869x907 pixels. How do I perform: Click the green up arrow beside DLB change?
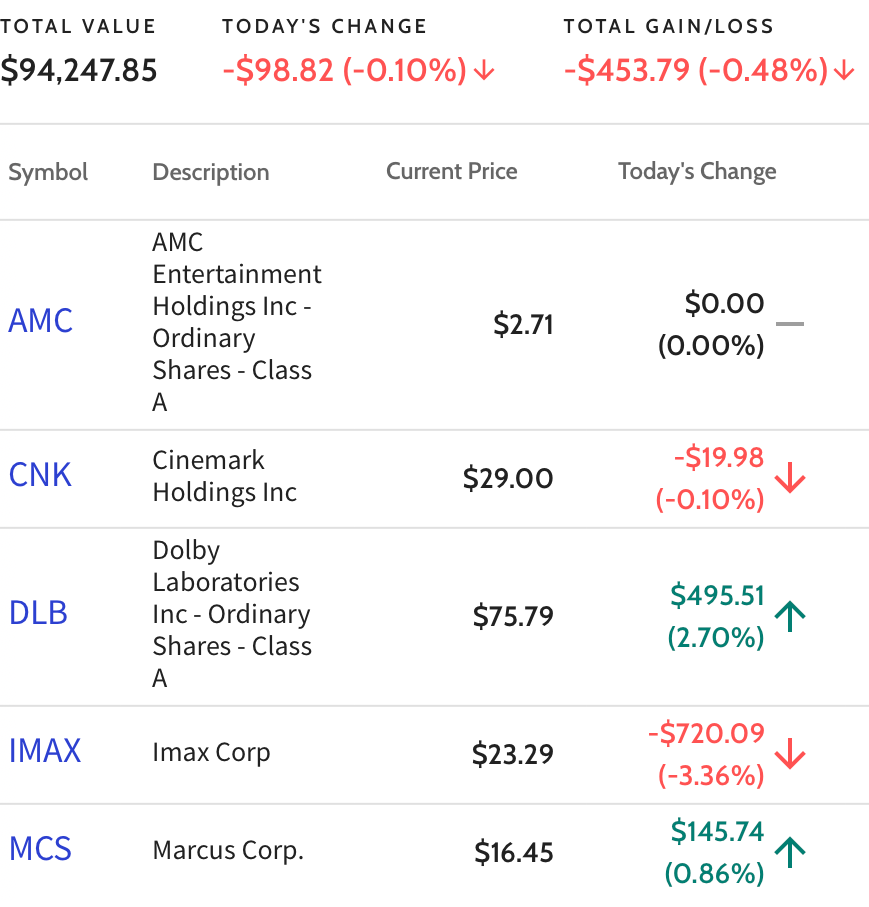point(790,616)
